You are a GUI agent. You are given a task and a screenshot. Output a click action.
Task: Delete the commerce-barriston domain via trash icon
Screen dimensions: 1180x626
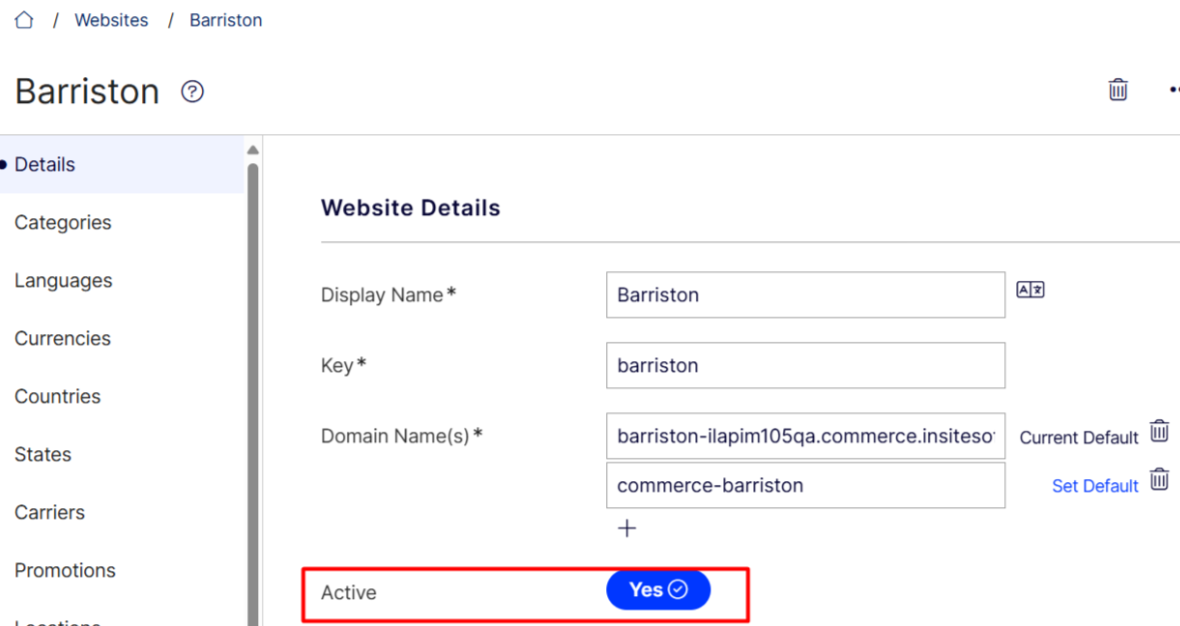tap(1159, 479)
